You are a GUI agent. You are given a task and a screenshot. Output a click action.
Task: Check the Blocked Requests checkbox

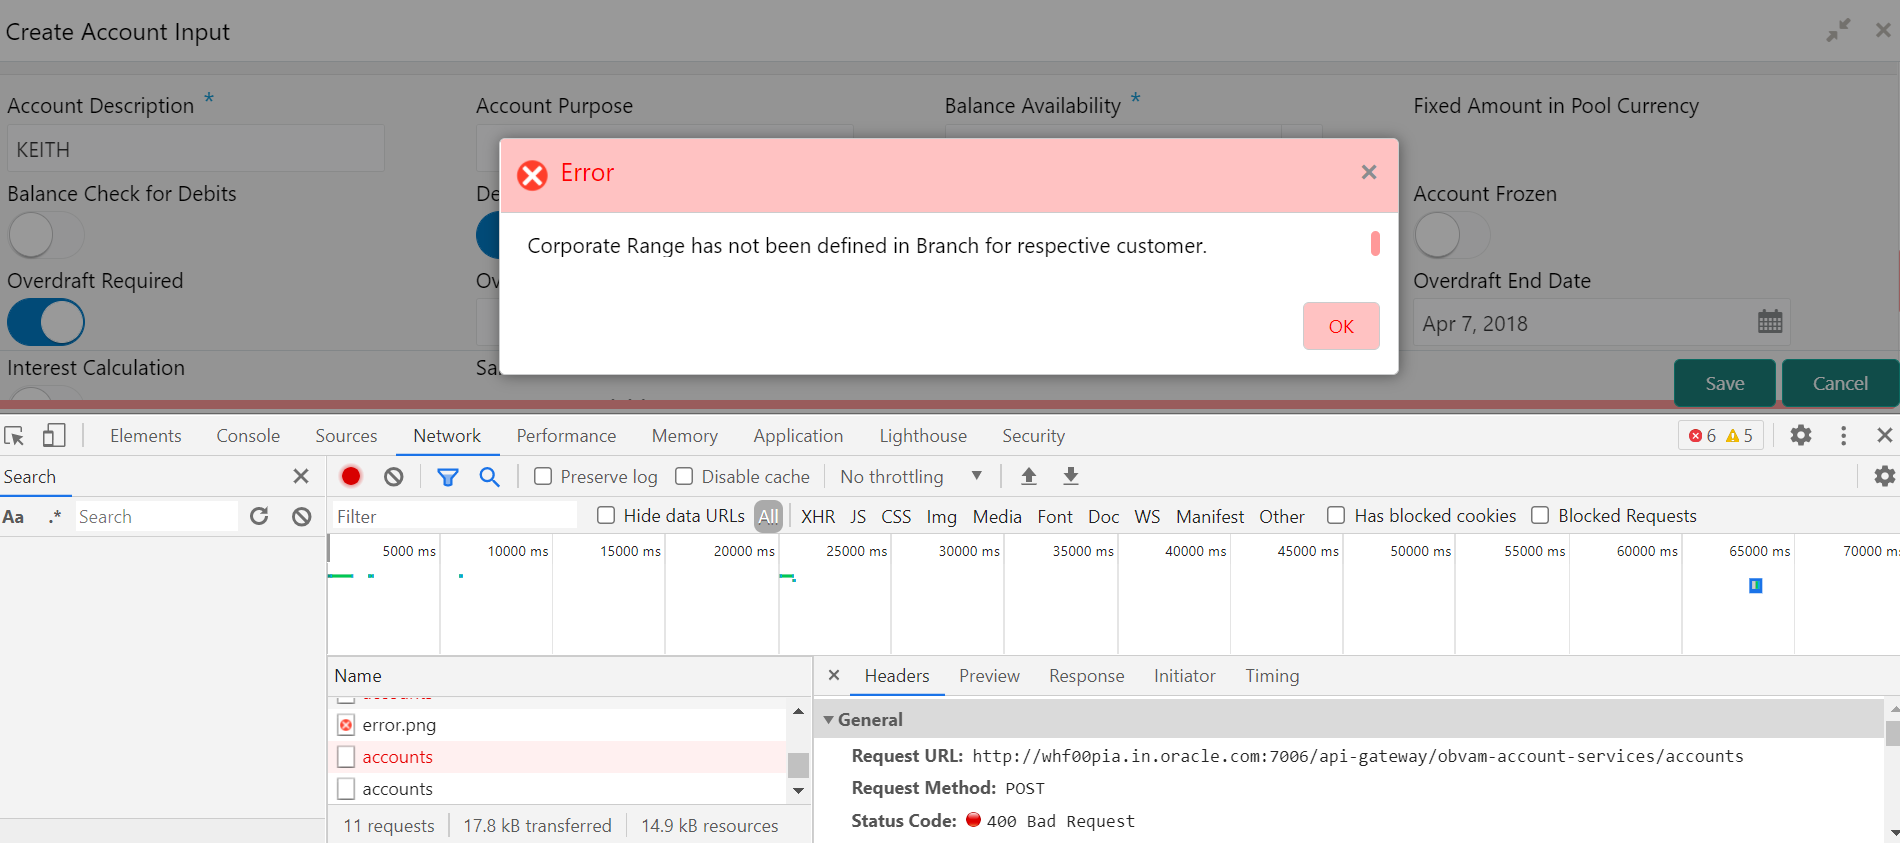[x=1540, y=515]
